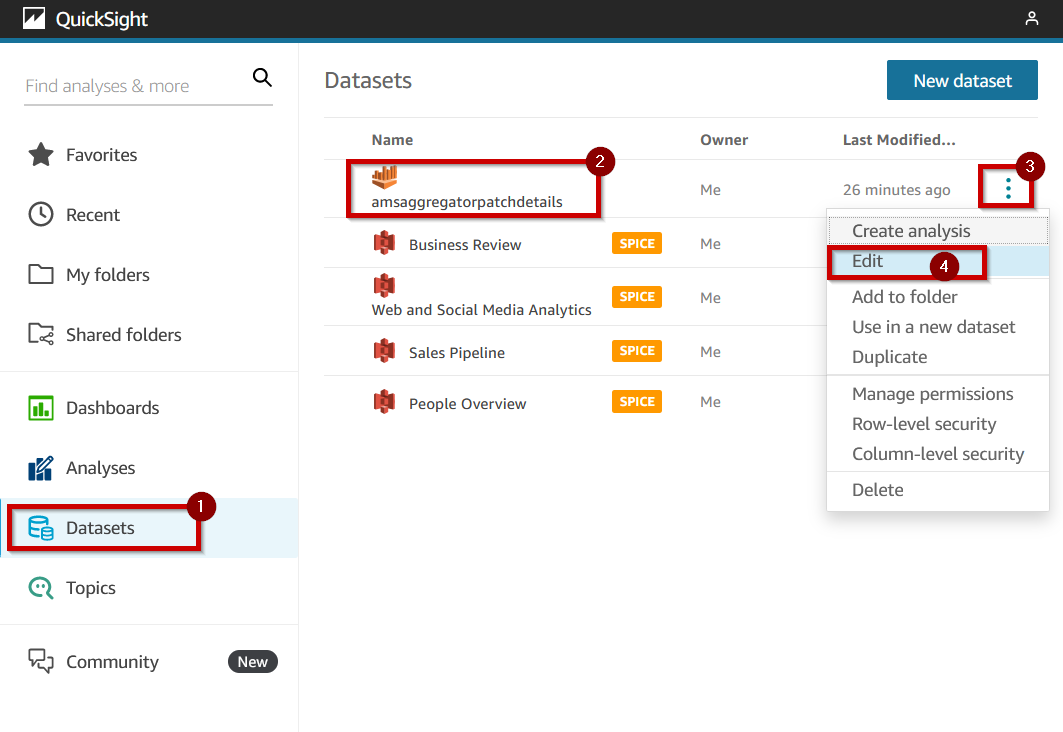Screen dimensions: 1063x732
Task: Open the People Overview dataset name
Action: (x=467, y=403)
